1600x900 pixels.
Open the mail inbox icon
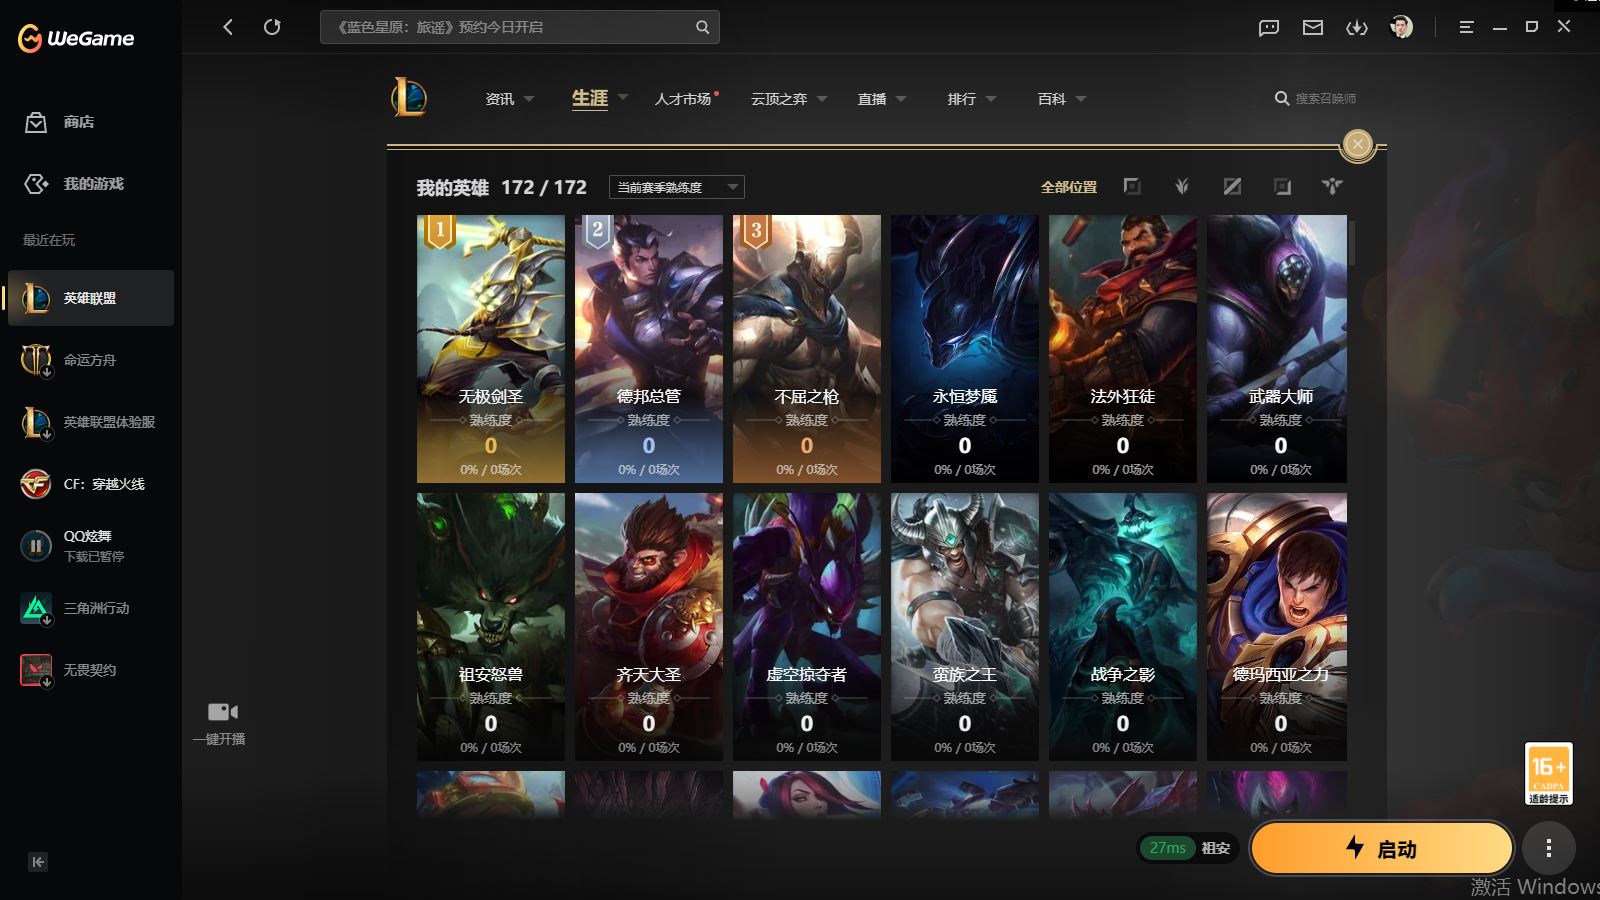coord(1313,27)
